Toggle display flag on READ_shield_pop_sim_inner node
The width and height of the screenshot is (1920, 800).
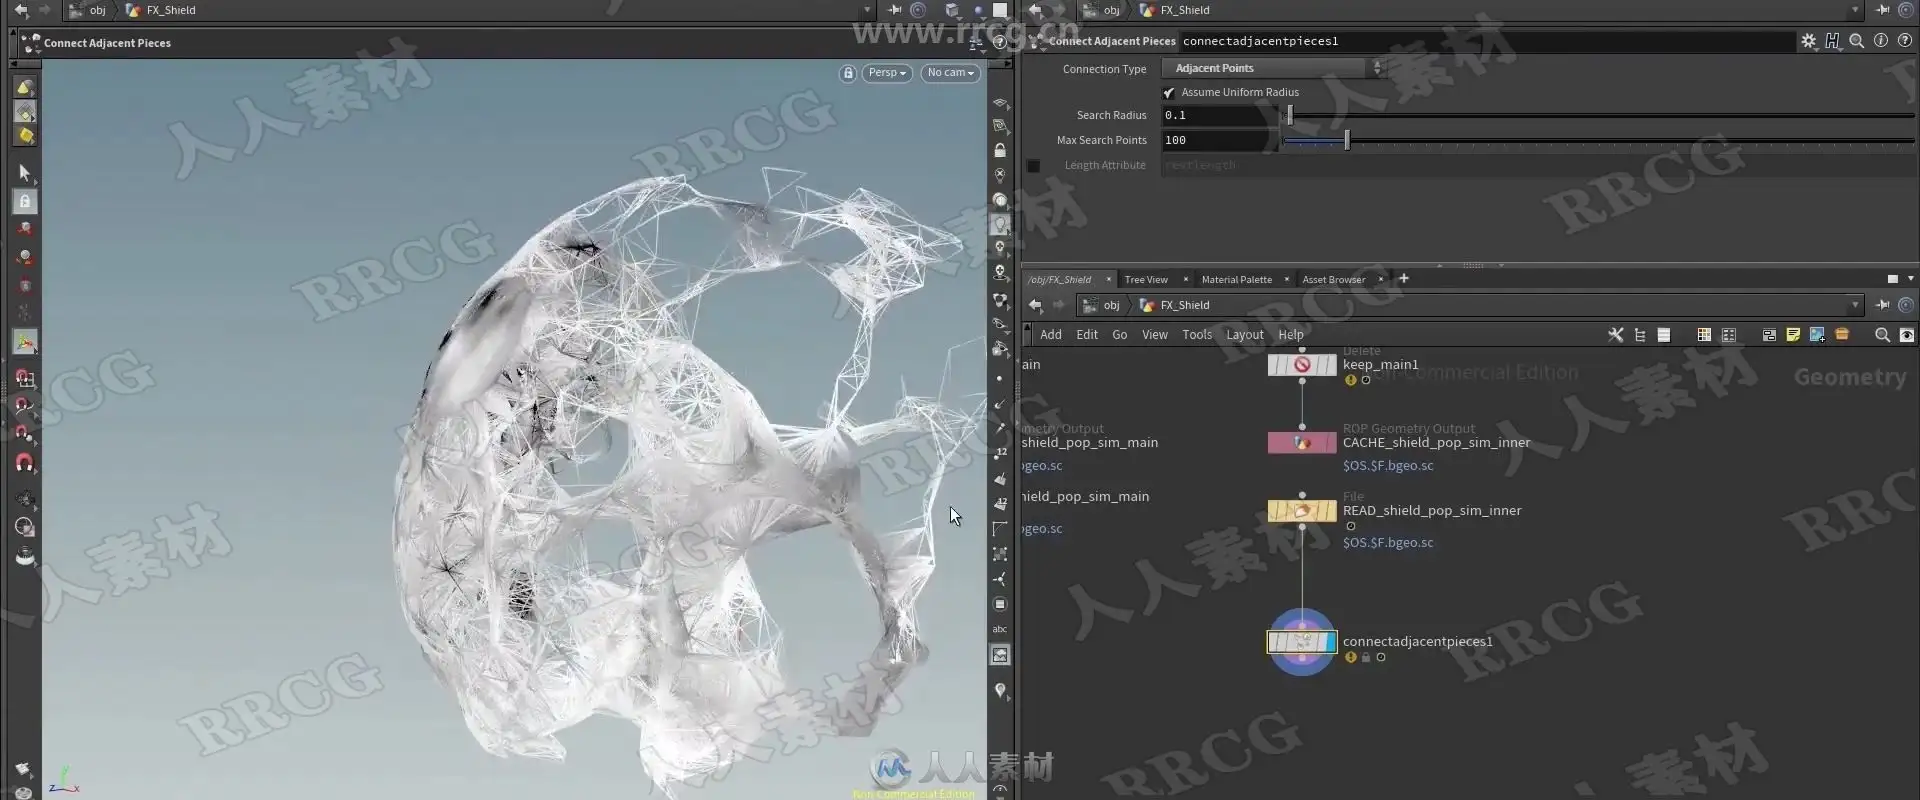pos(1330,511)
